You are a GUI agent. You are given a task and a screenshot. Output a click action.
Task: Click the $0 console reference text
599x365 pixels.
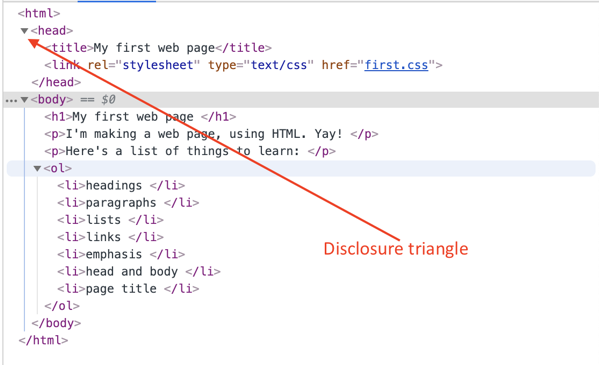(x=108, y=100)
